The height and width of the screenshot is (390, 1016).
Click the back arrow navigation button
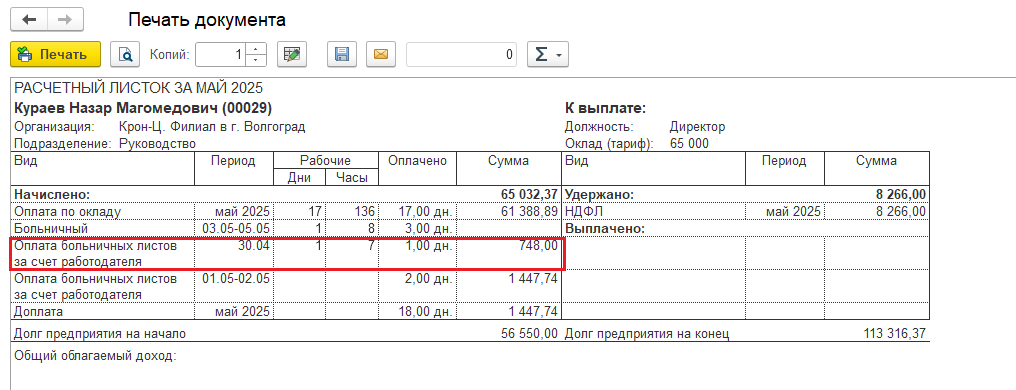tap(30, 20)
